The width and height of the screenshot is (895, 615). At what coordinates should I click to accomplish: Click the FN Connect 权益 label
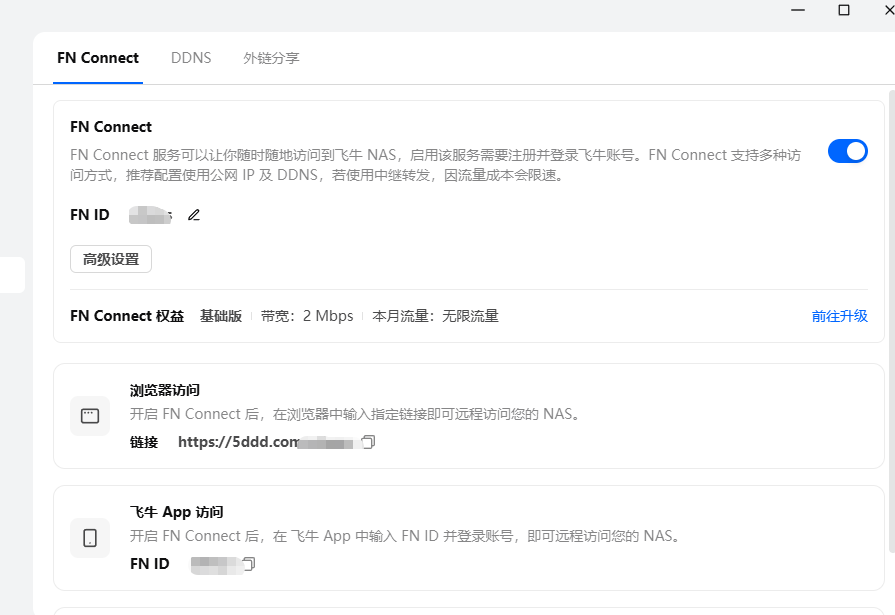127,316
